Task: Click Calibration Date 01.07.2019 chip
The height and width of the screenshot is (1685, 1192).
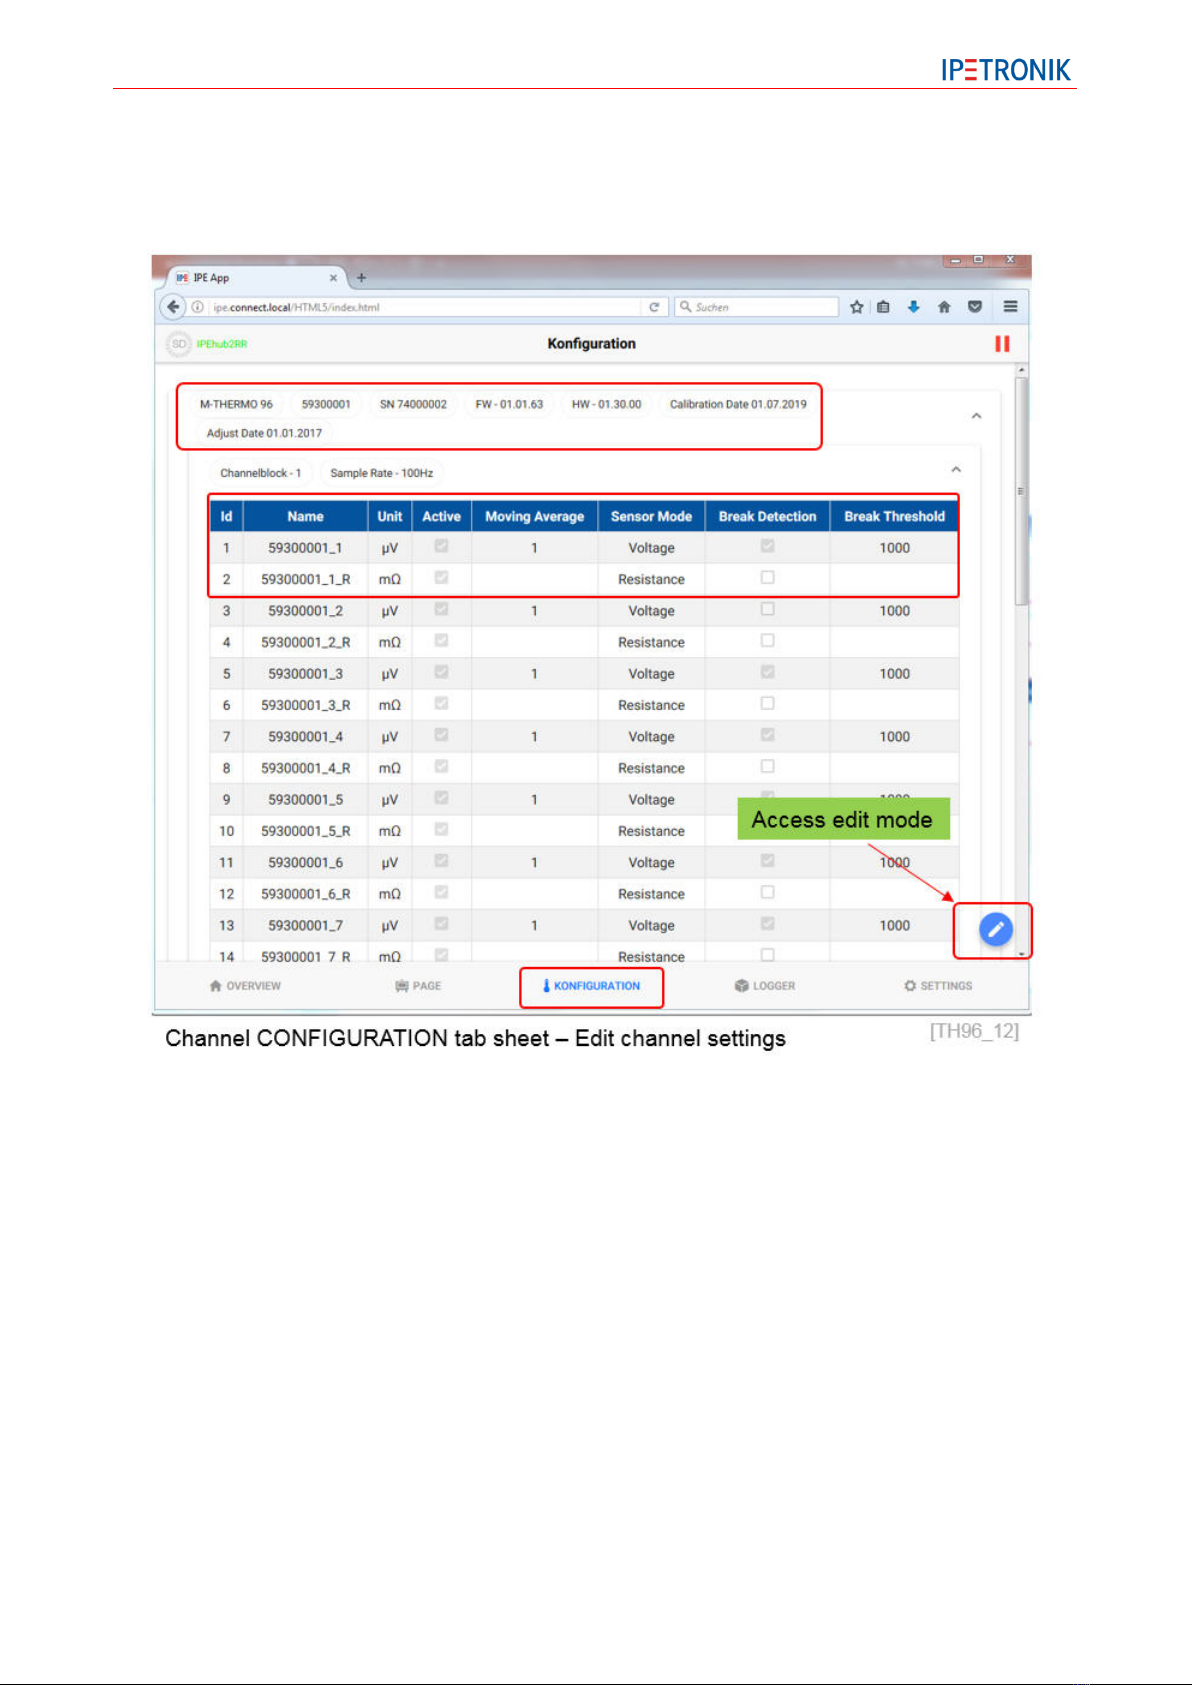Action: [738, 404]
